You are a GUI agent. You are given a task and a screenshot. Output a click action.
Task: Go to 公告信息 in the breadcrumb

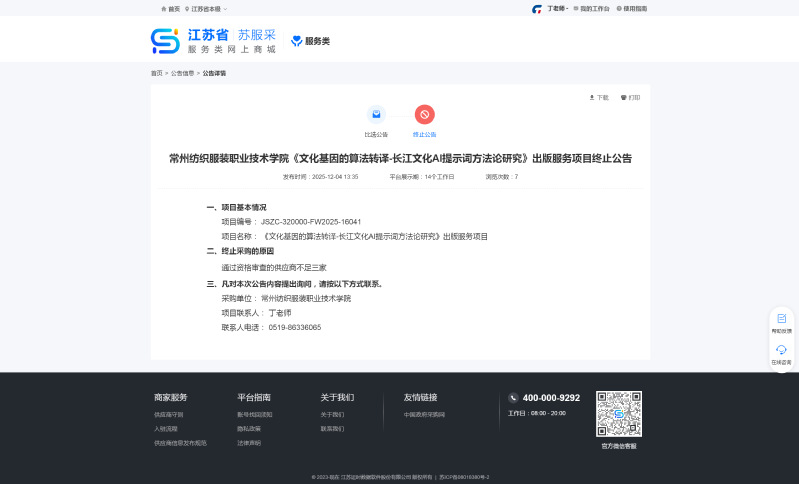(x=182, y=73)
